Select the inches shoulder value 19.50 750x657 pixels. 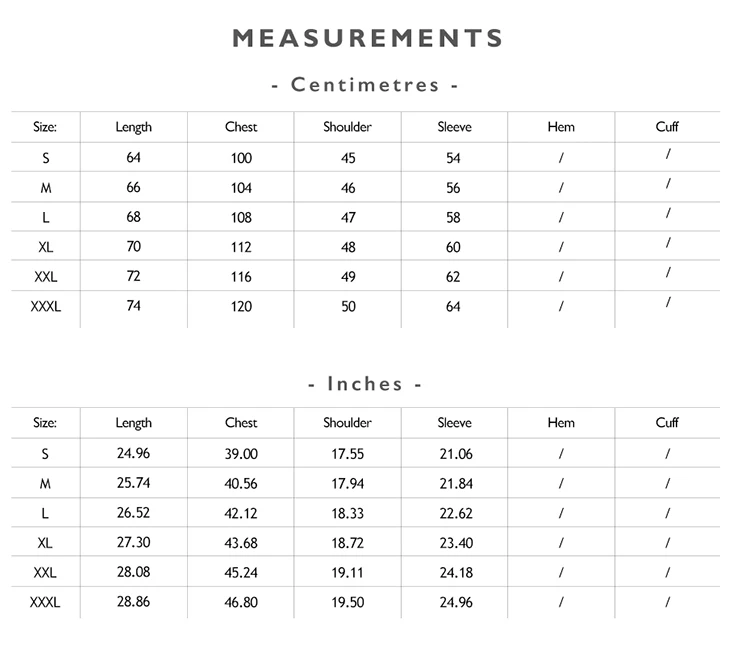click(x=348, y=602)
